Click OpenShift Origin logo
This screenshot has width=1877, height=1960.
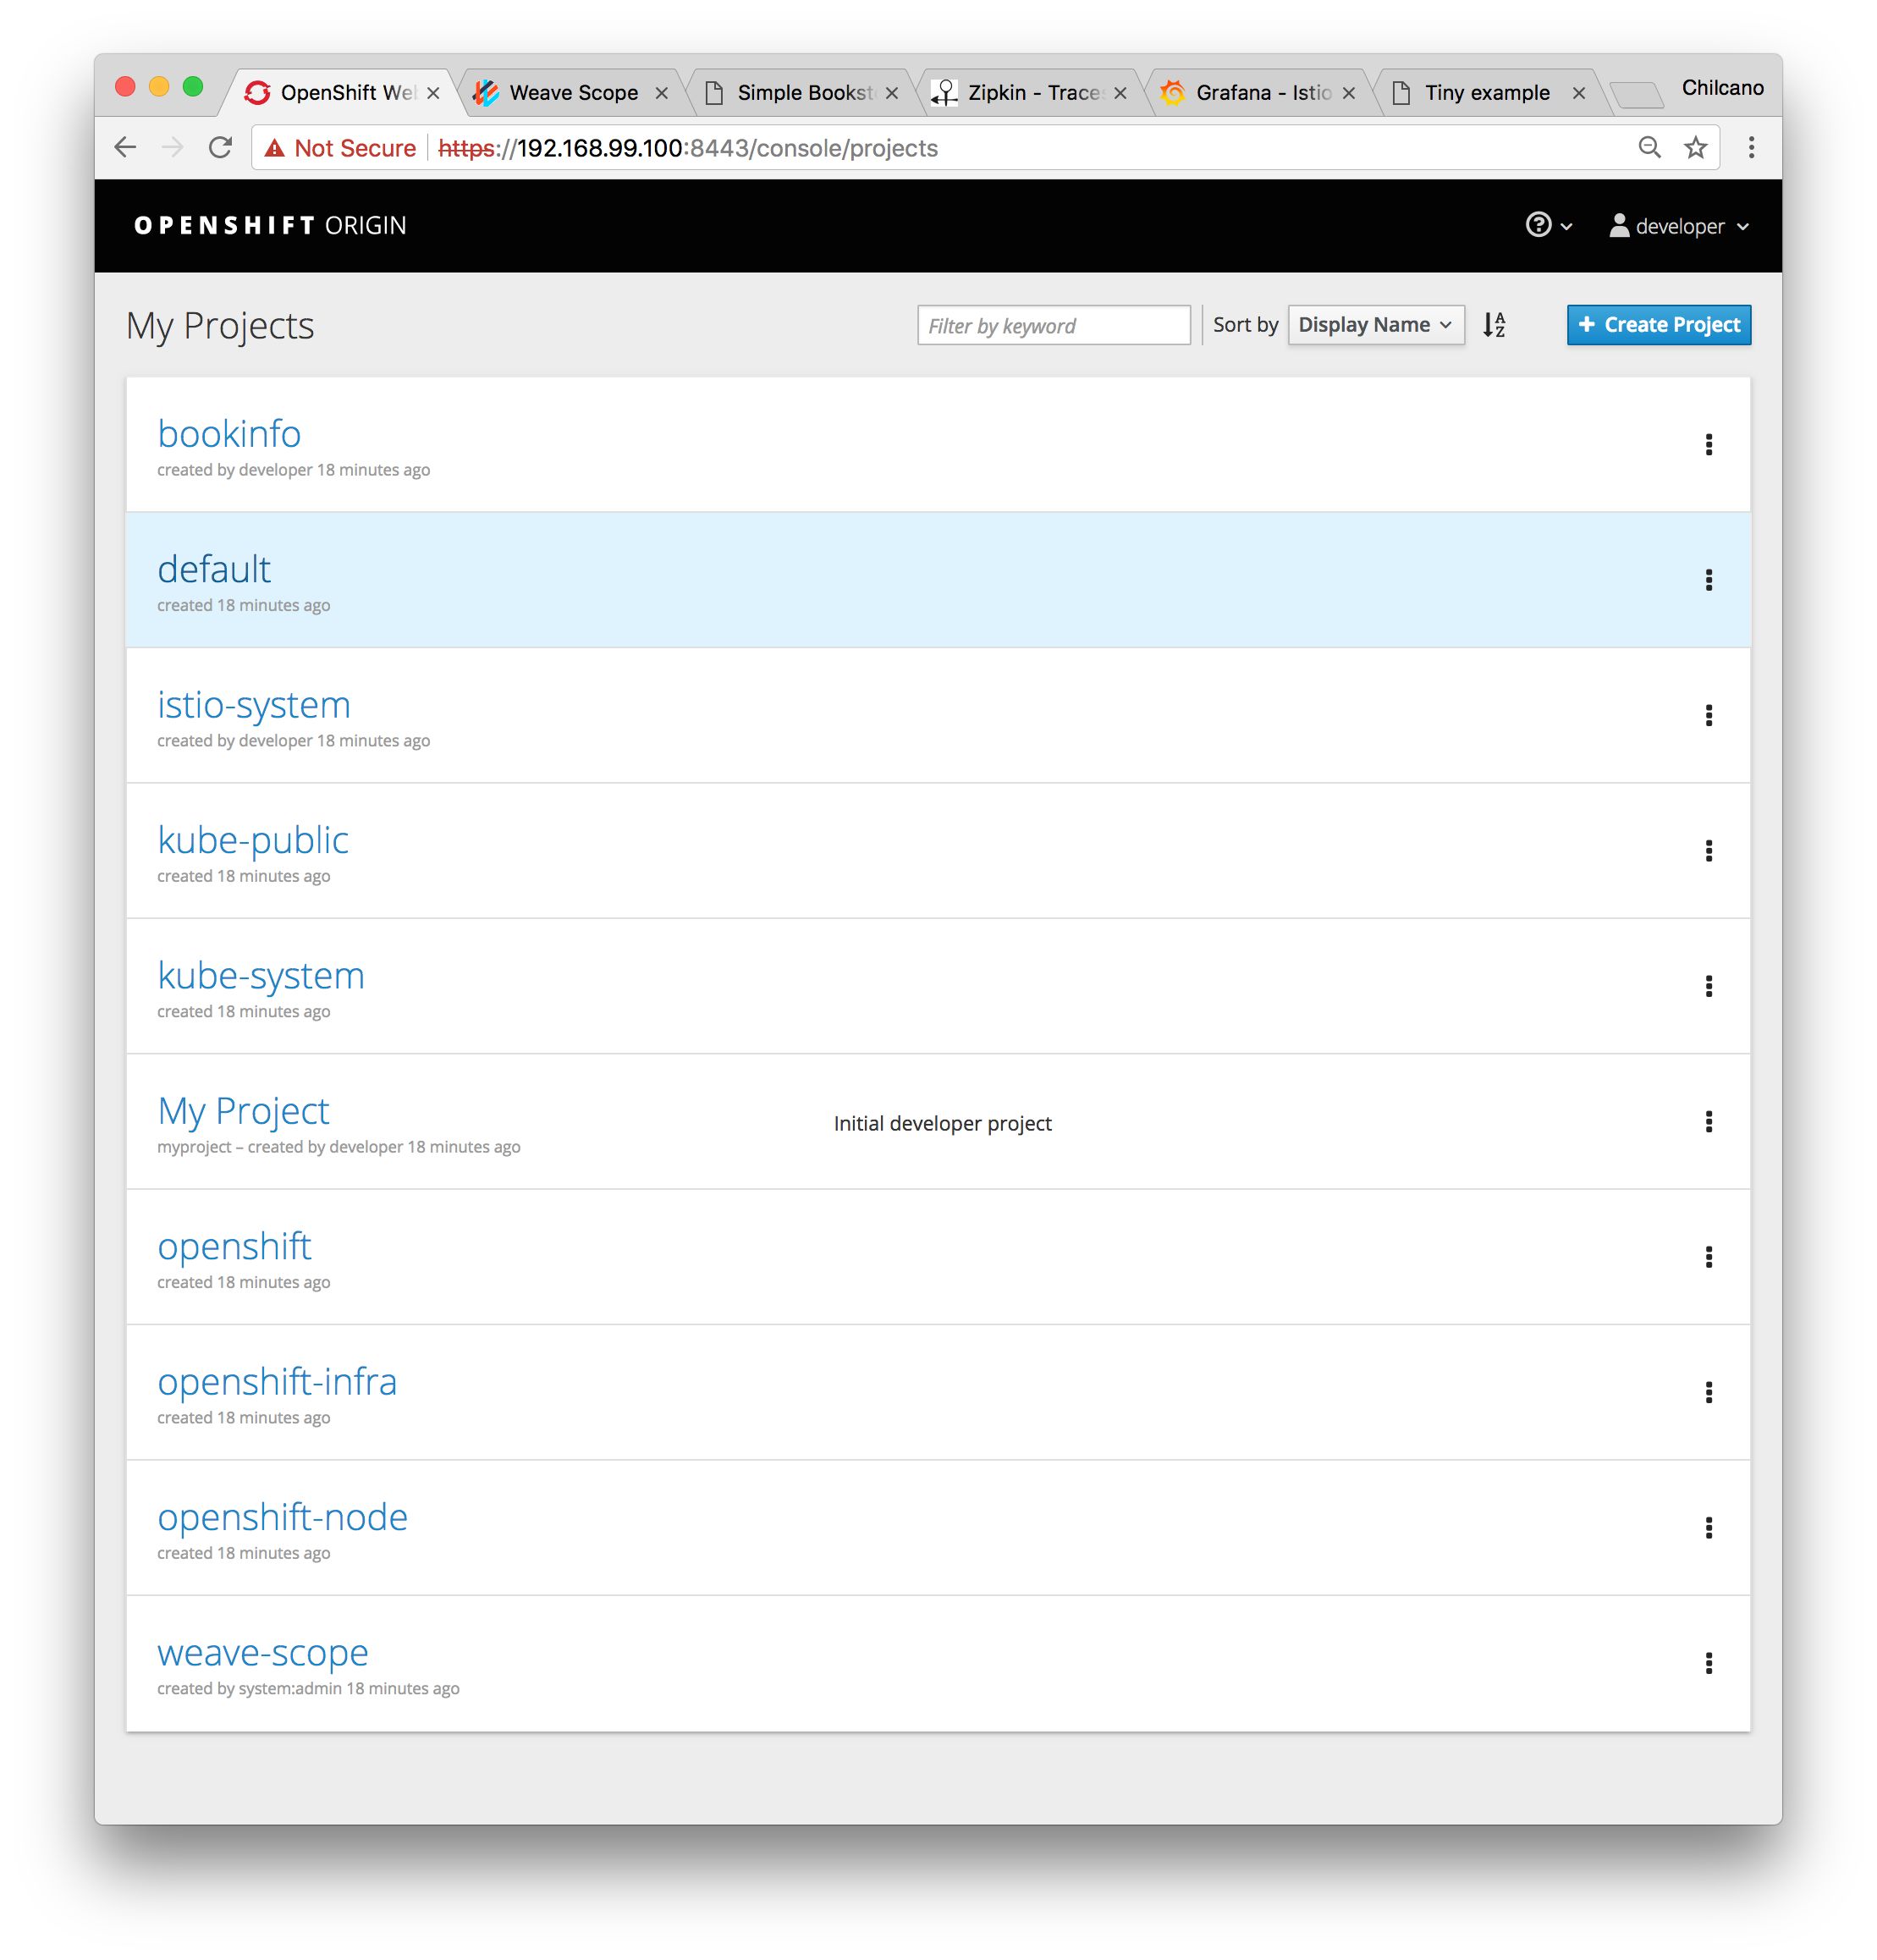click(x=270, y=225)
